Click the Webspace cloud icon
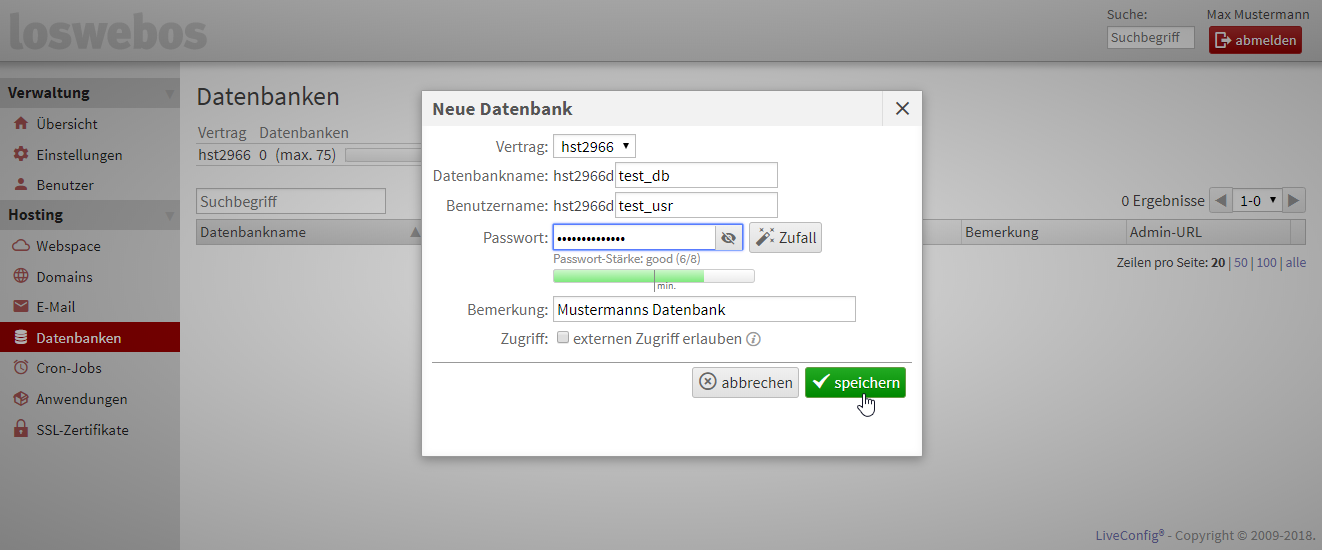This screenshot has height=550, width=1322. 20,246
